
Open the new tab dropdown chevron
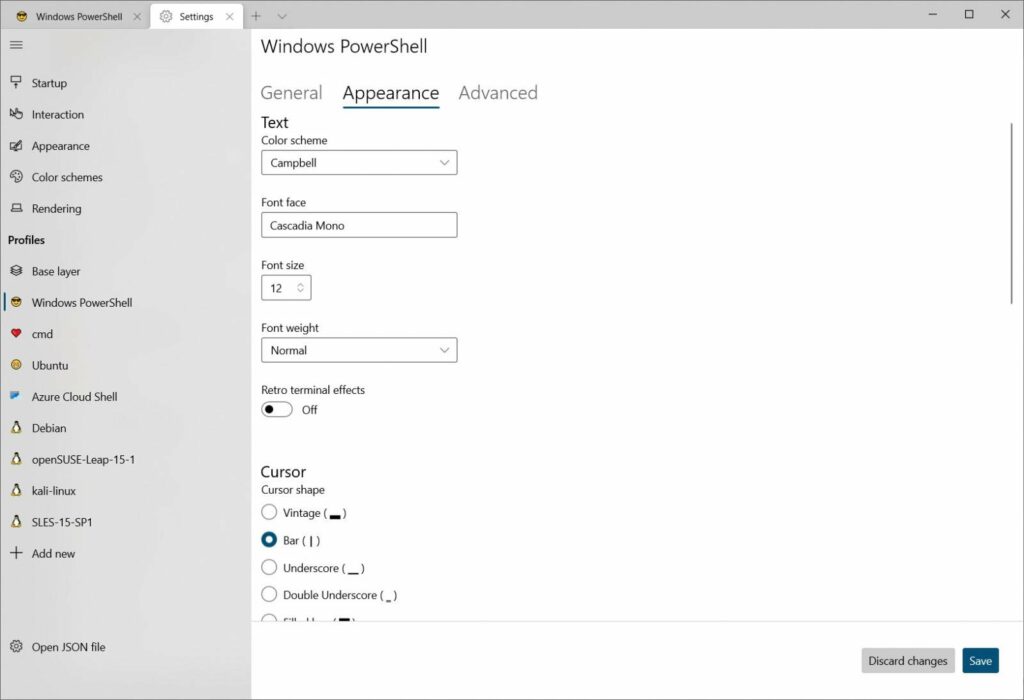[x=281, y=16]
